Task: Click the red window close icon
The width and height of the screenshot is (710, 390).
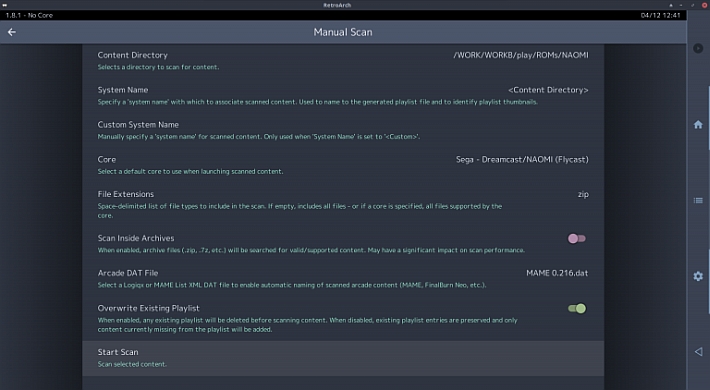Action: coord(705,5)
